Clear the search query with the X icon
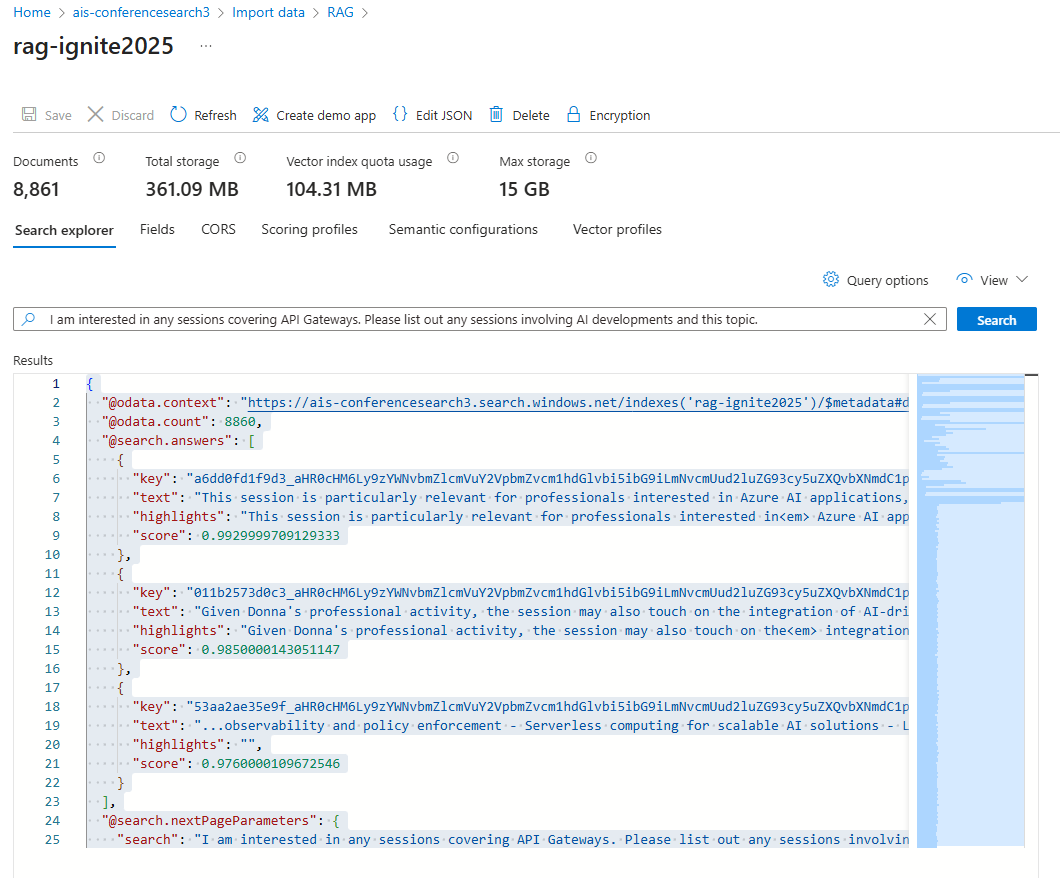This screenshot has height=878, width=1060. tap(929, 319)
